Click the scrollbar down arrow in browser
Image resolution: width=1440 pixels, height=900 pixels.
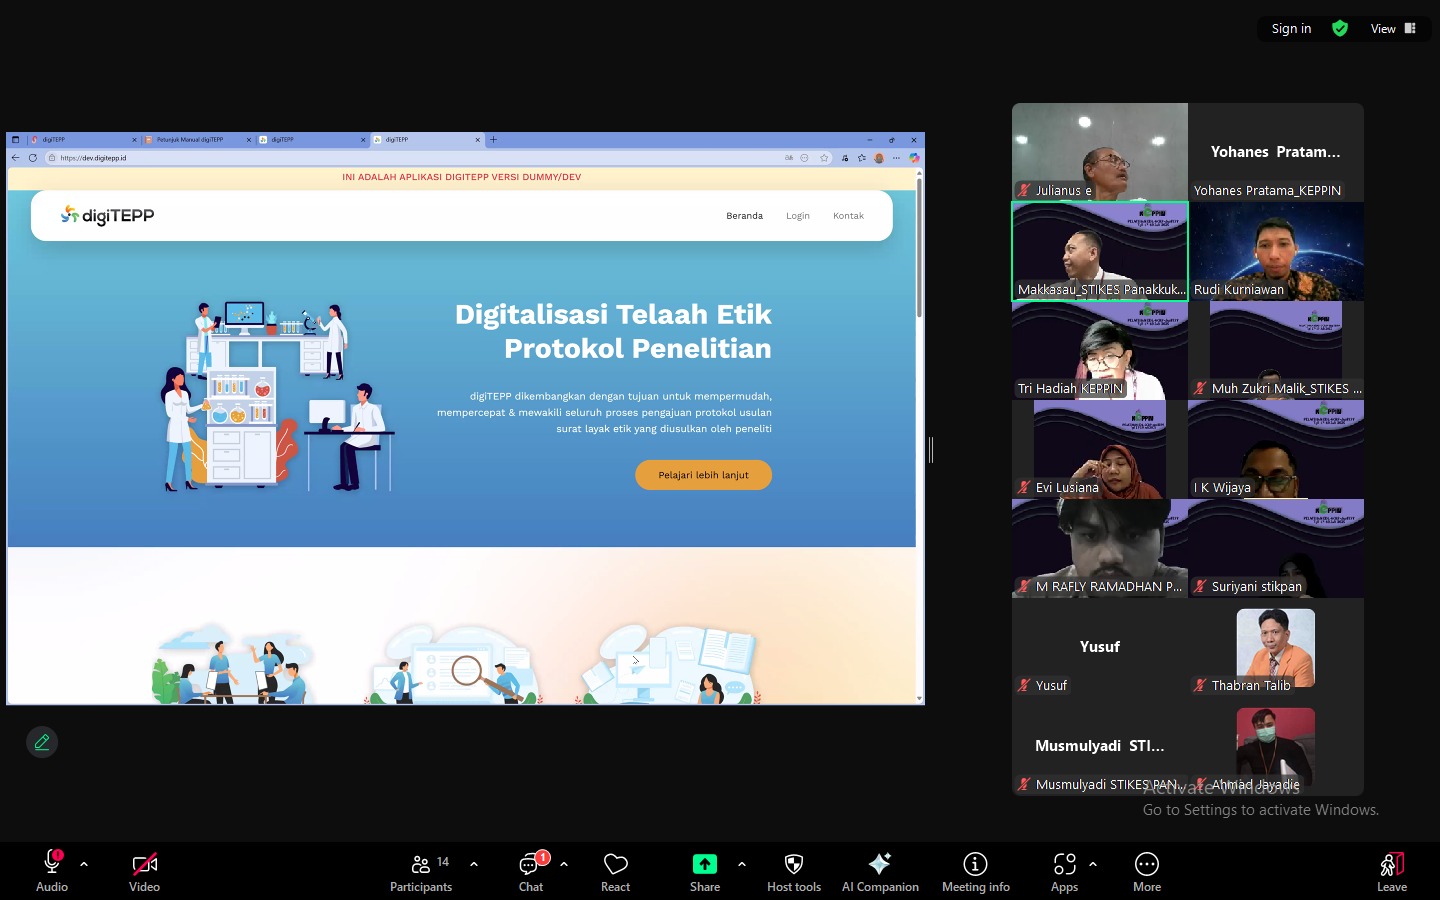click(x=919, y=699)
